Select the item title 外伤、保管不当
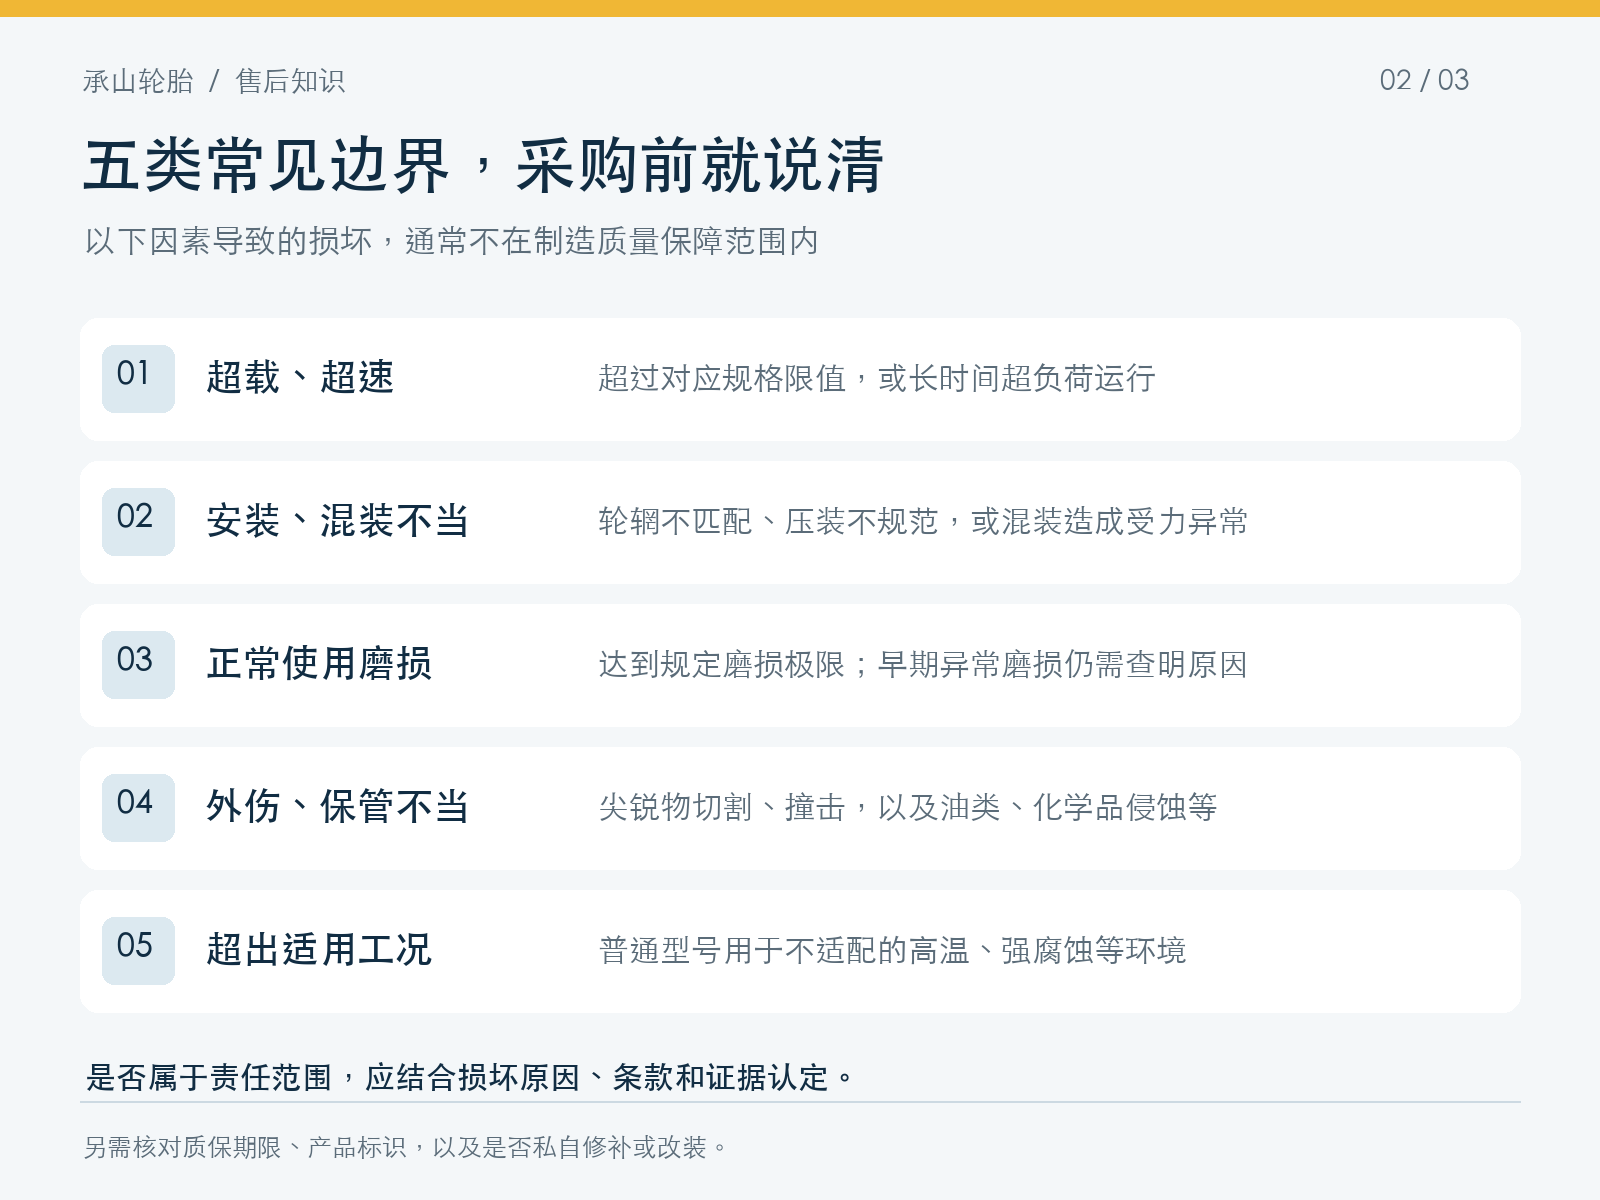The height and width of the screenshot is (1200, 1600). click(338, 807)
